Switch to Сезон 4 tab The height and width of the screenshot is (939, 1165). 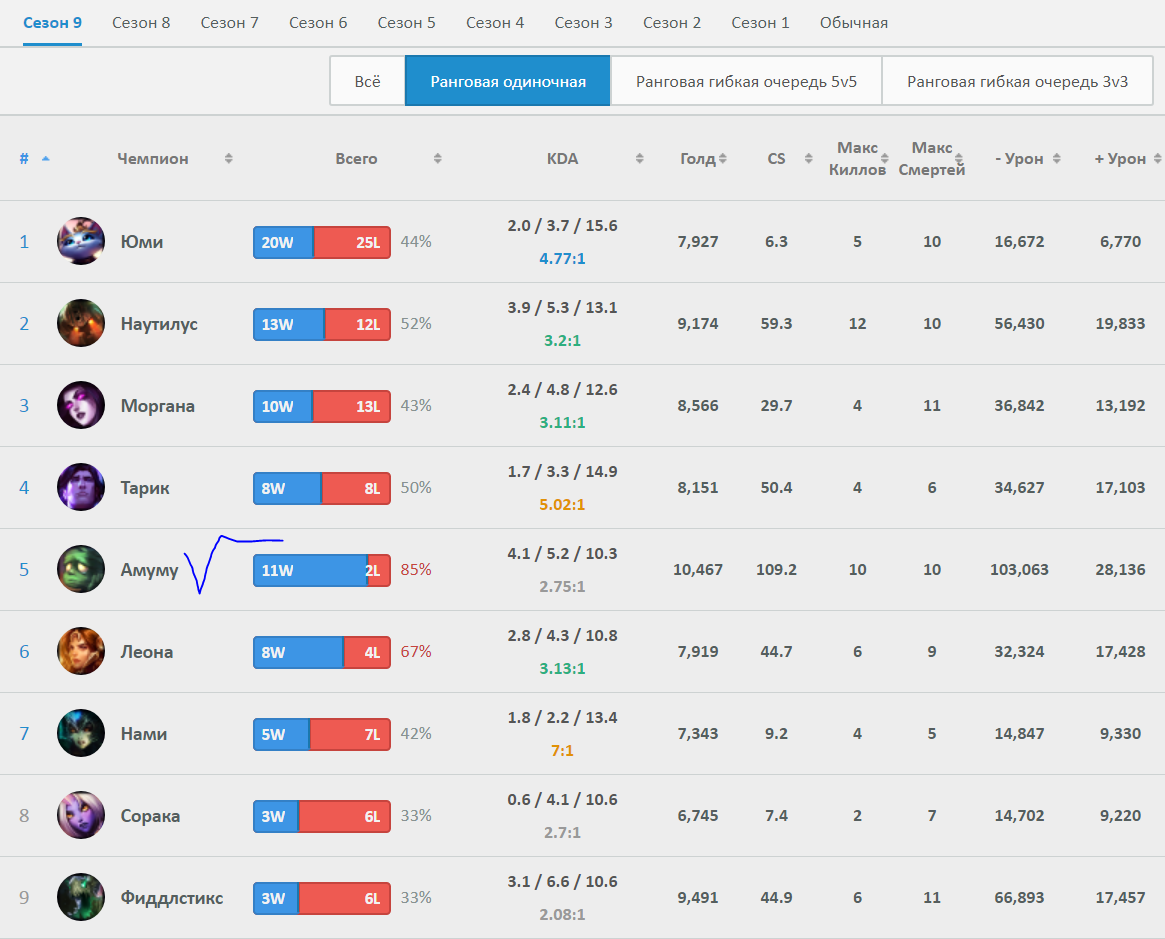(495, 23)
